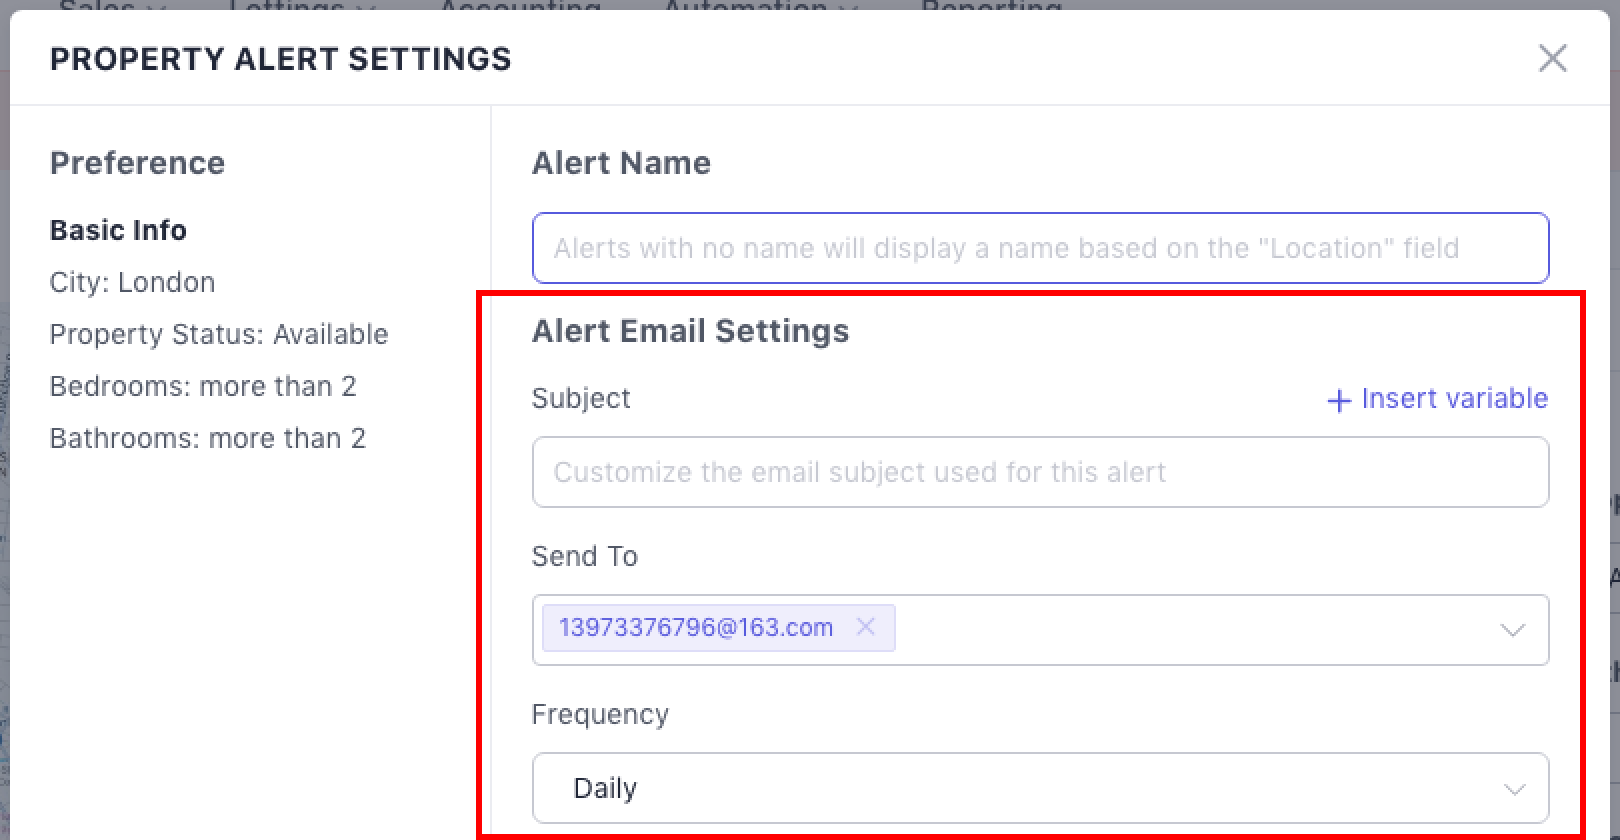The width and height of the screenshot is (1620, 840).
Task: Click Bedrooms: more than 2 entry
Action: [x=203, y=386]
